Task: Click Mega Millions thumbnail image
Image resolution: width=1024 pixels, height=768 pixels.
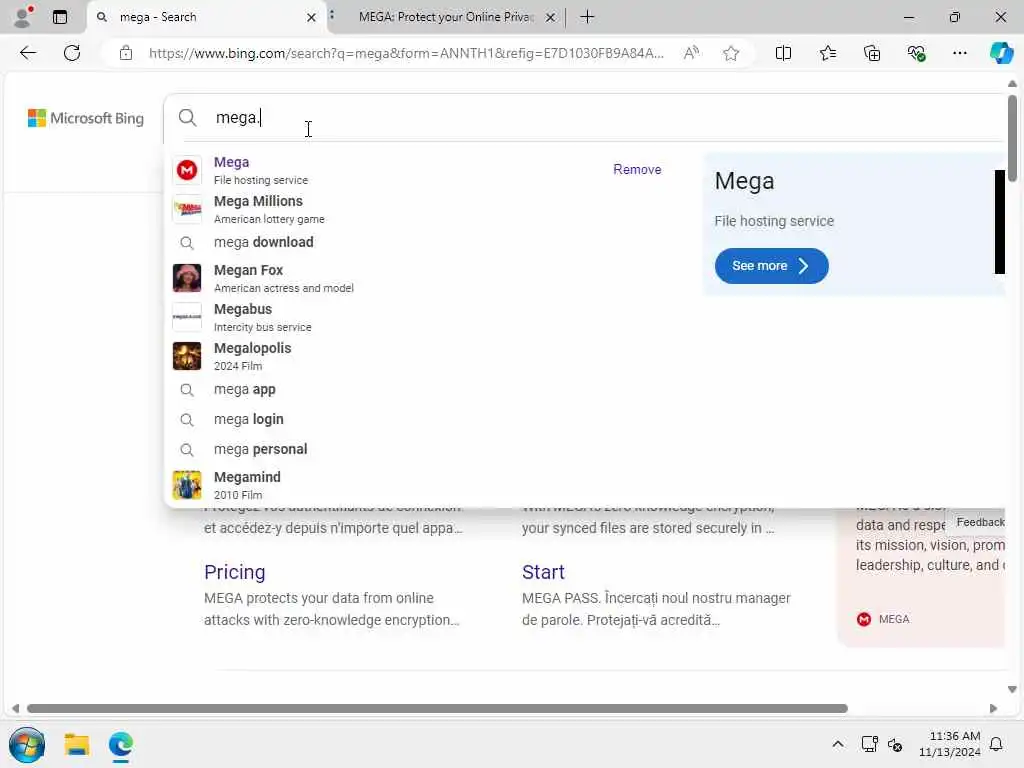Action: [187, 210]
